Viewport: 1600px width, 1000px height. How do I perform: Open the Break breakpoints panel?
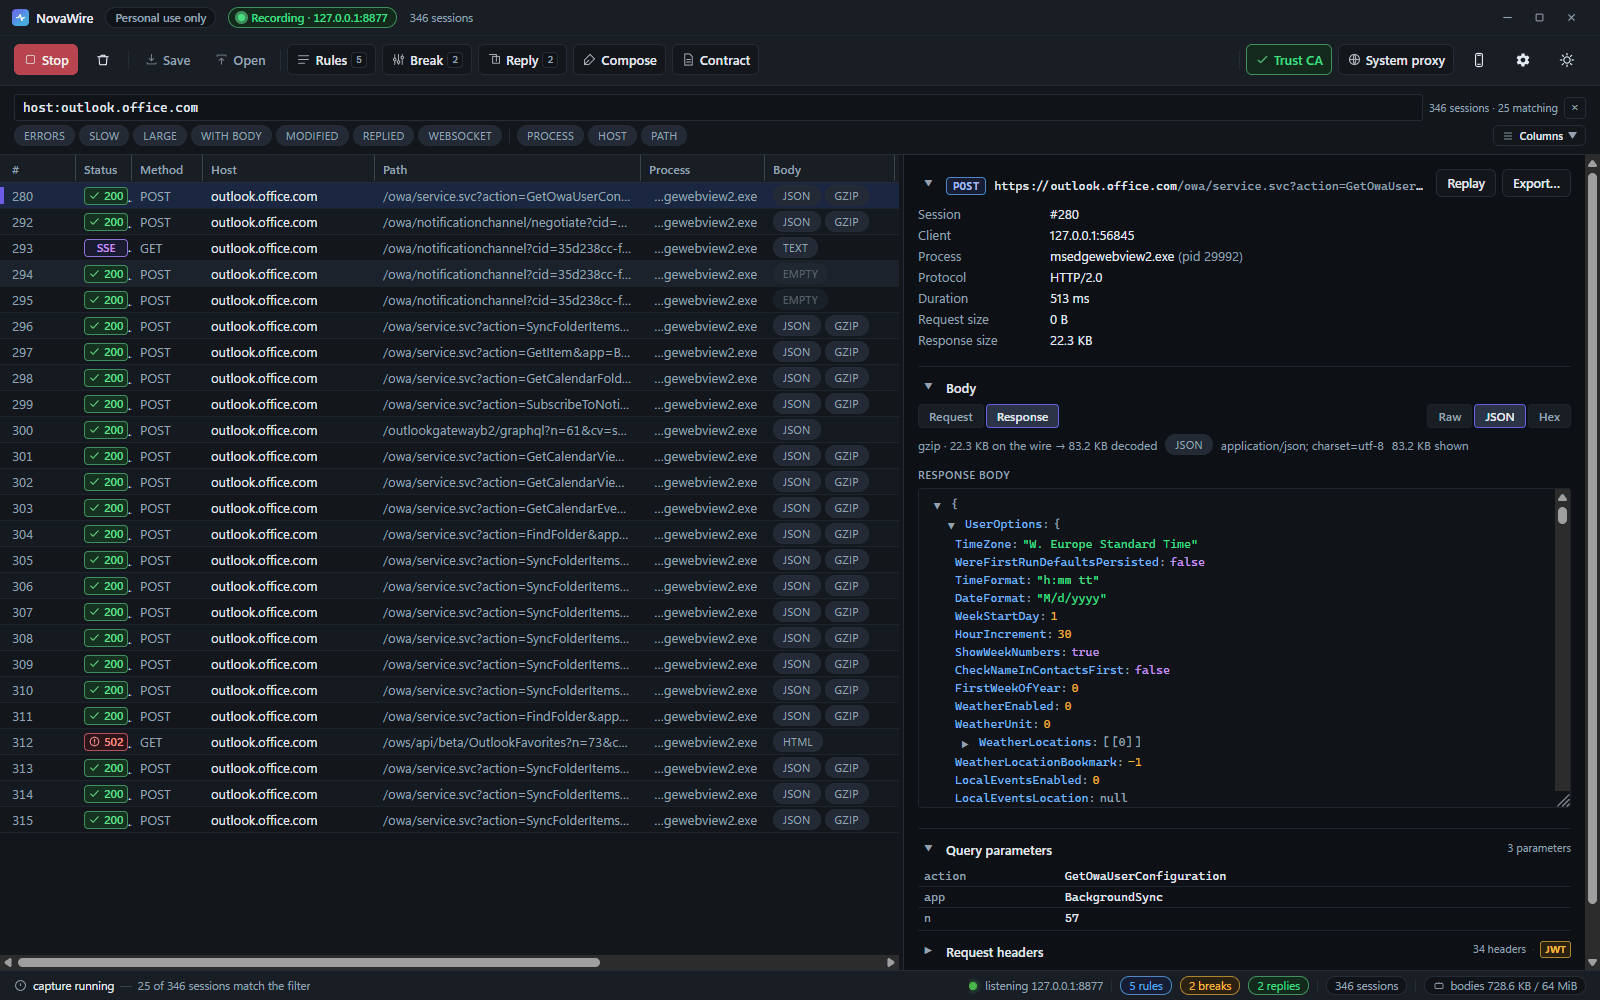pos(426,60)
